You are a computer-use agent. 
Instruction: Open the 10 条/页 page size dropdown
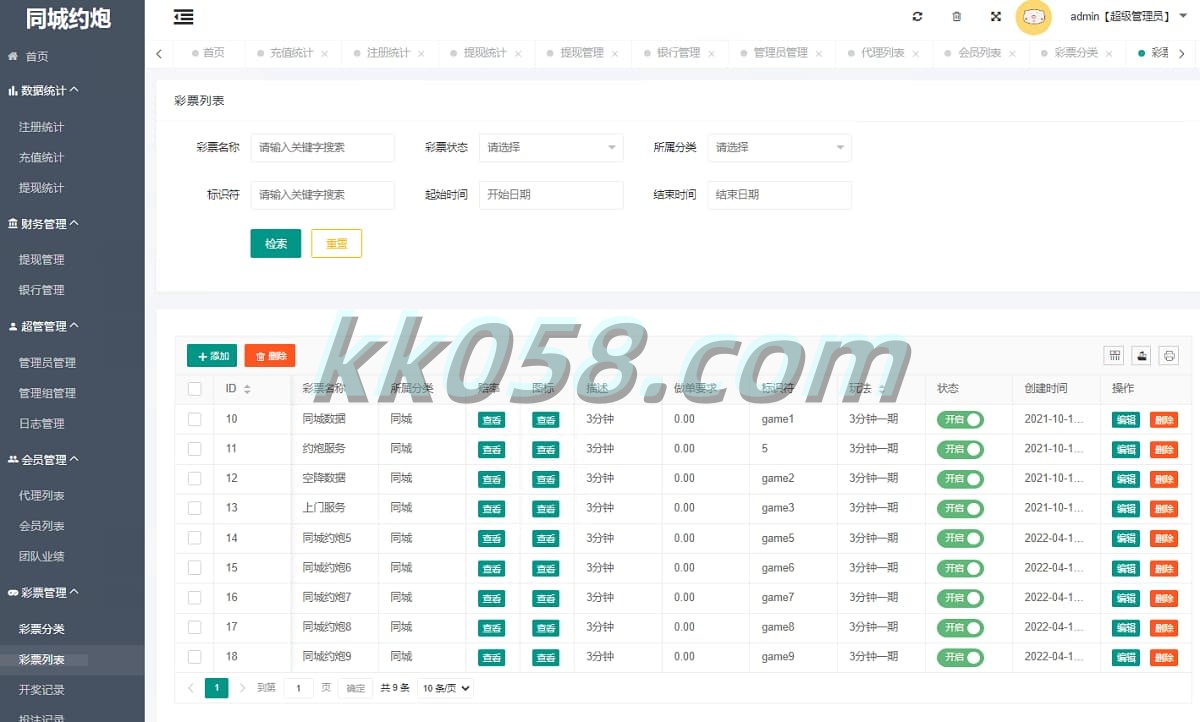coord(445,688)
